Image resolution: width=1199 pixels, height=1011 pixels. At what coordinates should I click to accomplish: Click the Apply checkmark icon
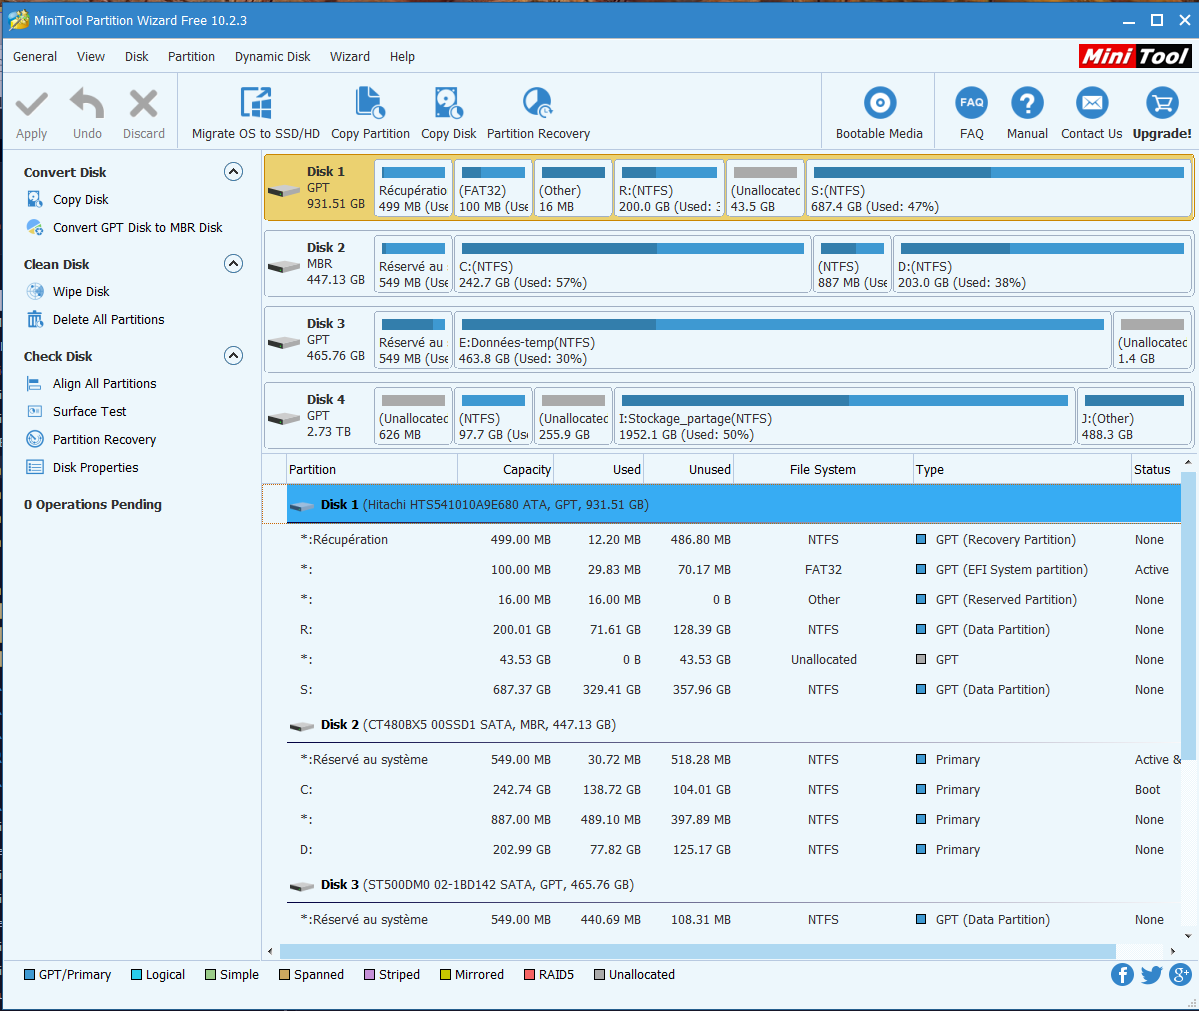[x=31, y=104]
